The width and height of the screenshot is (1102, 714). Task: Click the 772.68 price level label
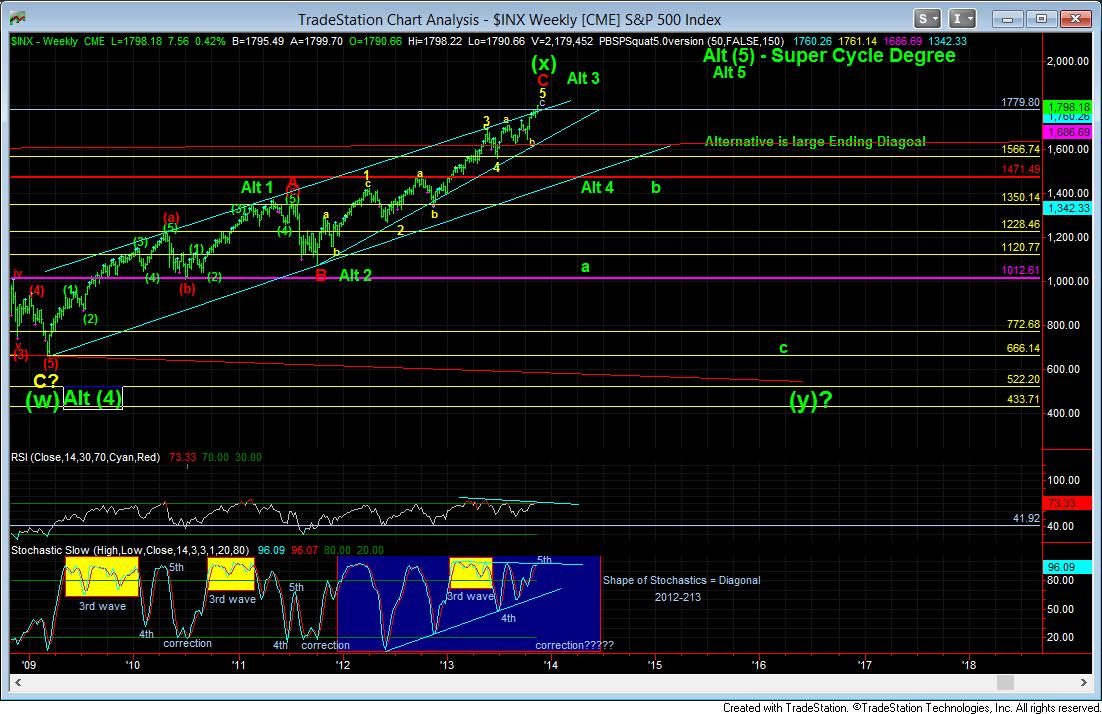[x=1023, y=324]
